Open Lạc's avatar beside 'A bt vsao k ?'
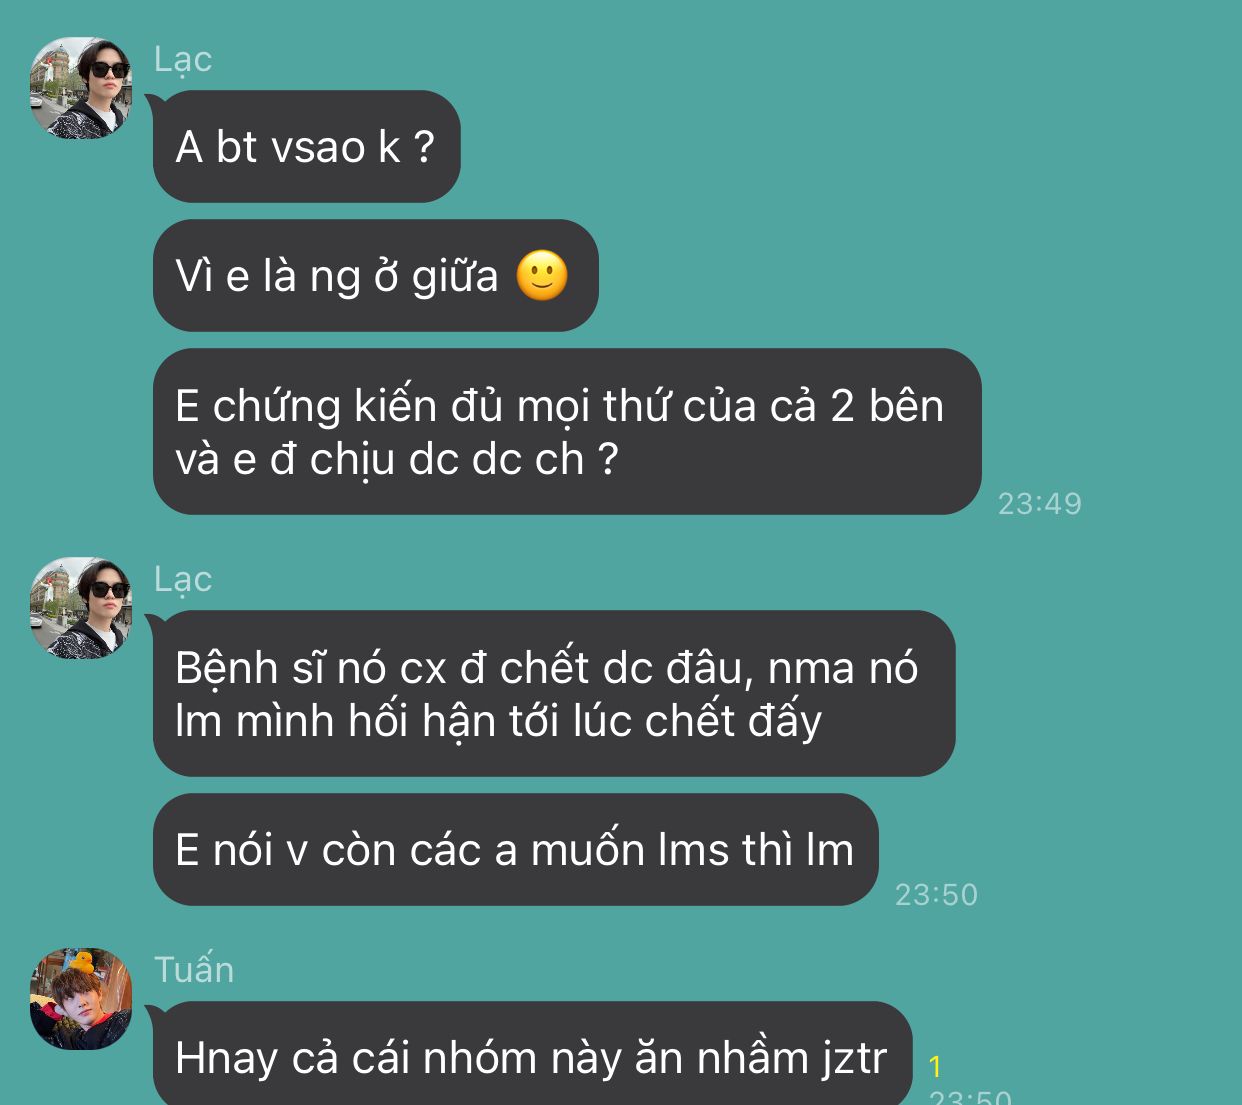 point(81,88)
